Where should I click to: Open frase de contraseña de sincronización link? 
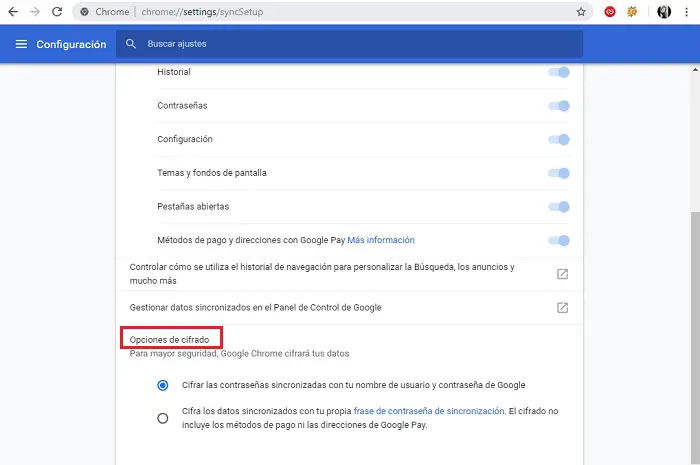429,411
